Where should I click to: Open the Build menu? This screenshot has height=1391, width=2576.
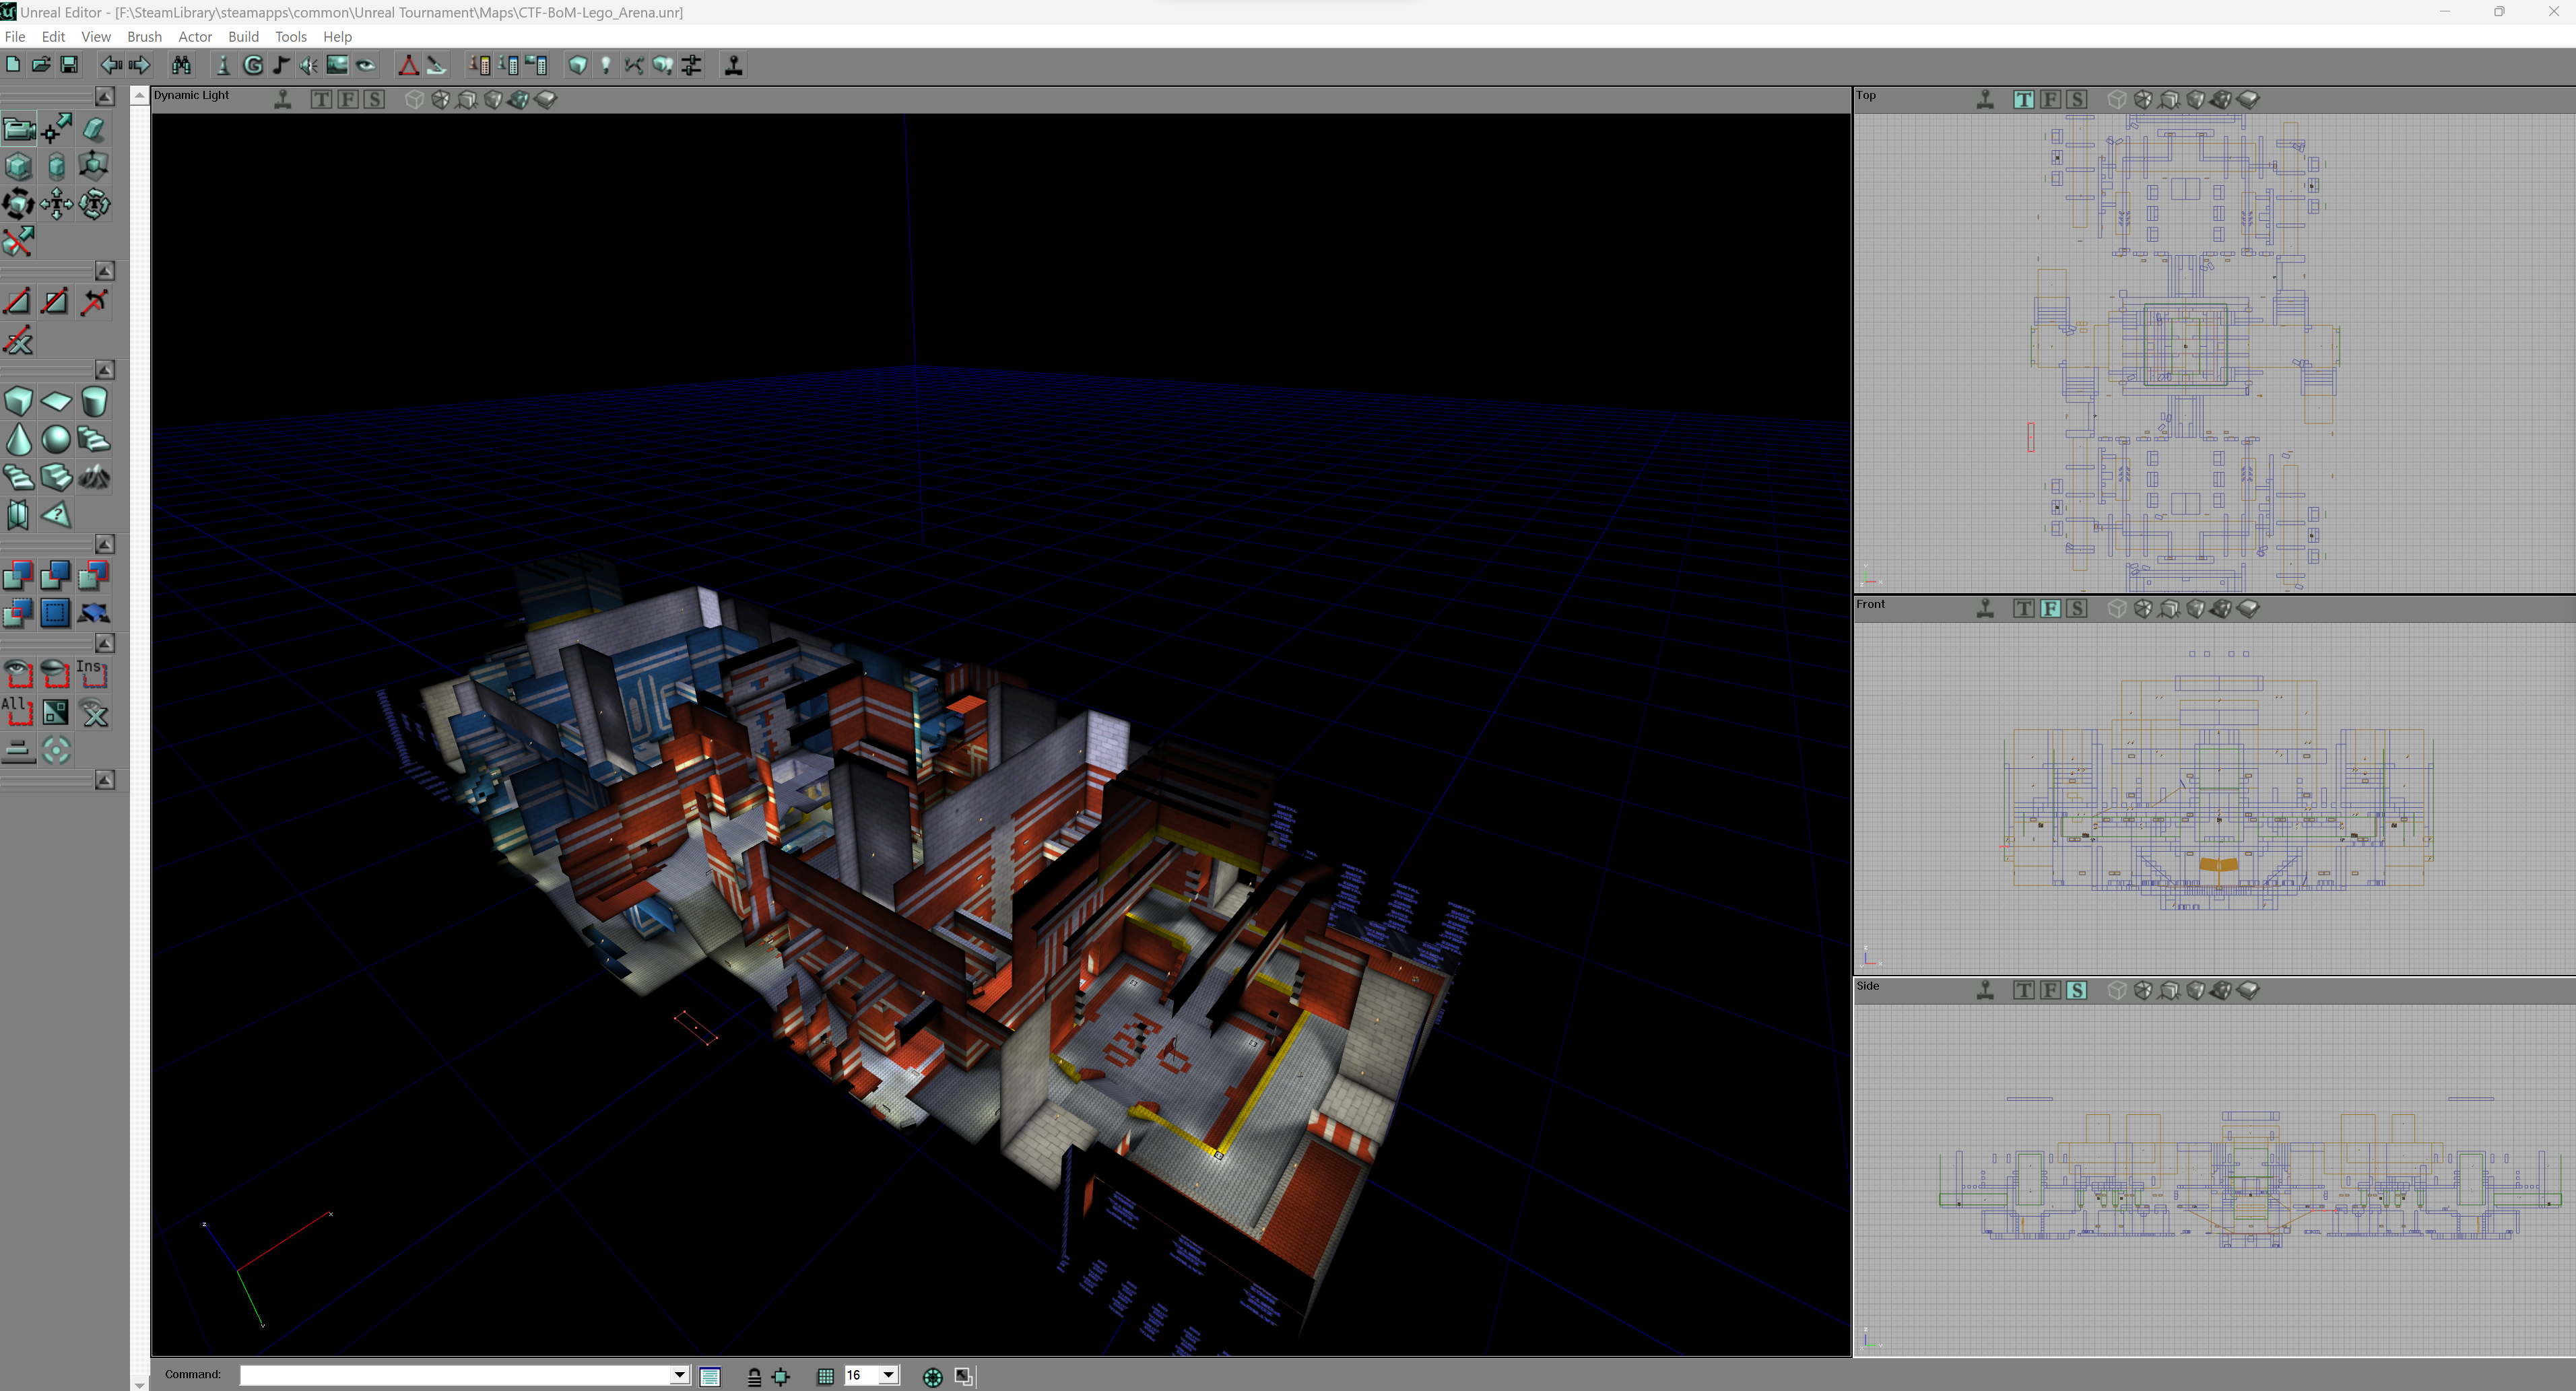(243, 36)
